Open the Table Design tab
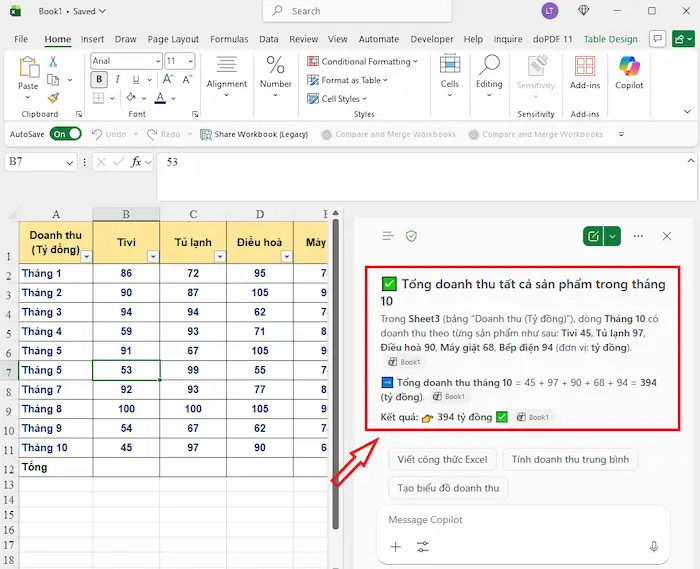Screen dimensions: 700x569 tap(610, 39)
